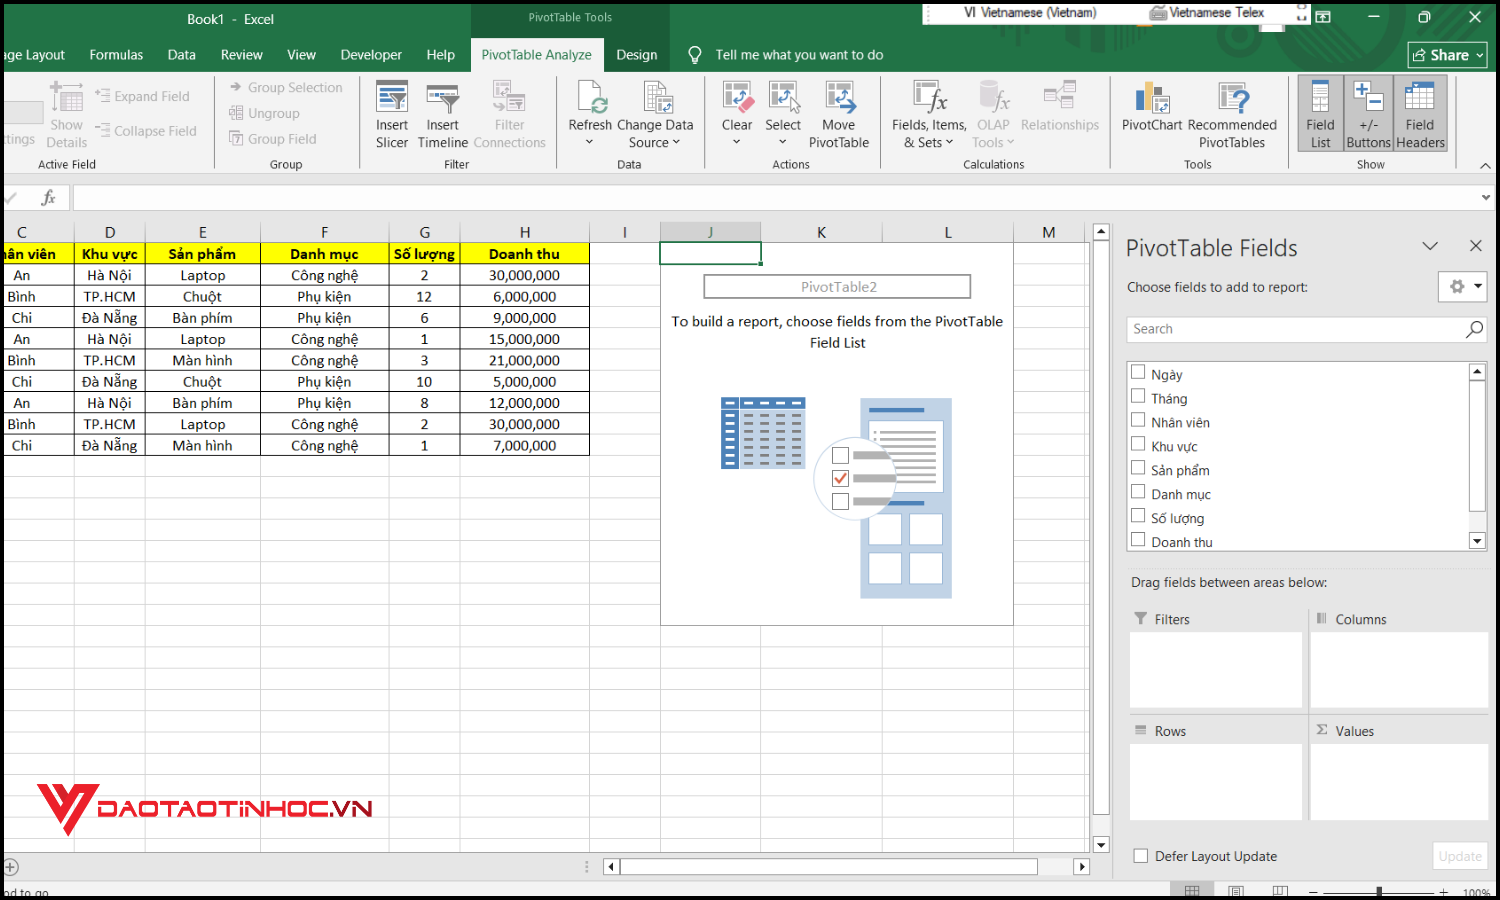Check Defer Layout Update
The height and width of the screenshot is (900, 1500).
[1140, 856]
